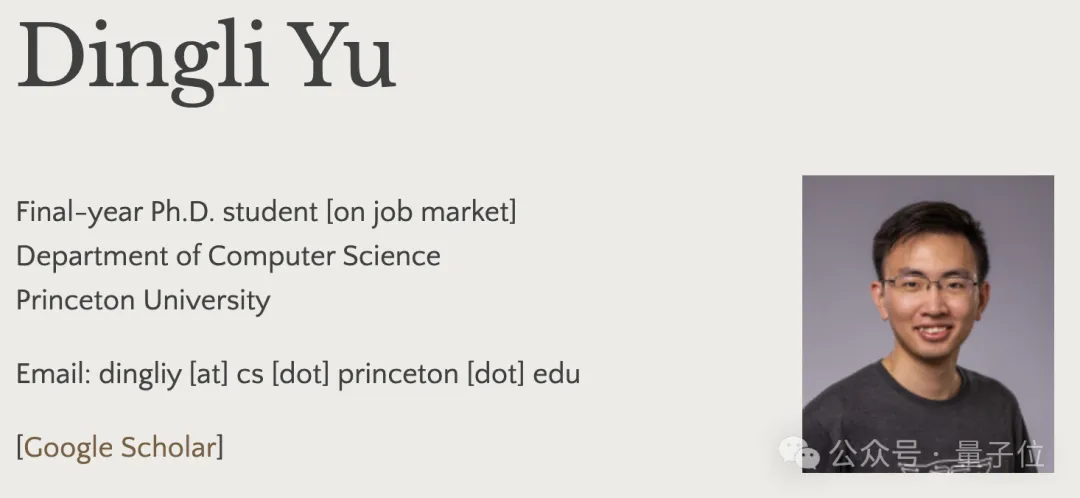Click the profile photo thumbnail
Viewport: 1080px width, 498px height.
pos(928,324)
